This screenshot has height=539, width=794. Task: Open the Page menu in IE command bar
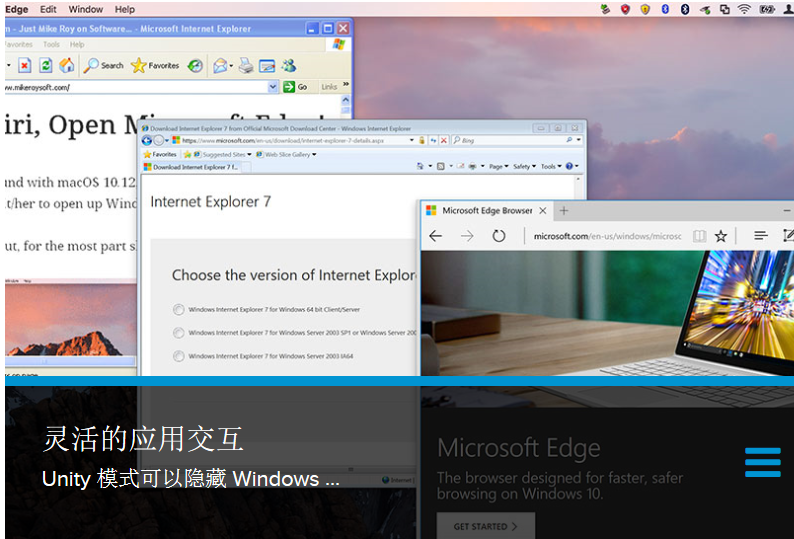pos(498,166)
